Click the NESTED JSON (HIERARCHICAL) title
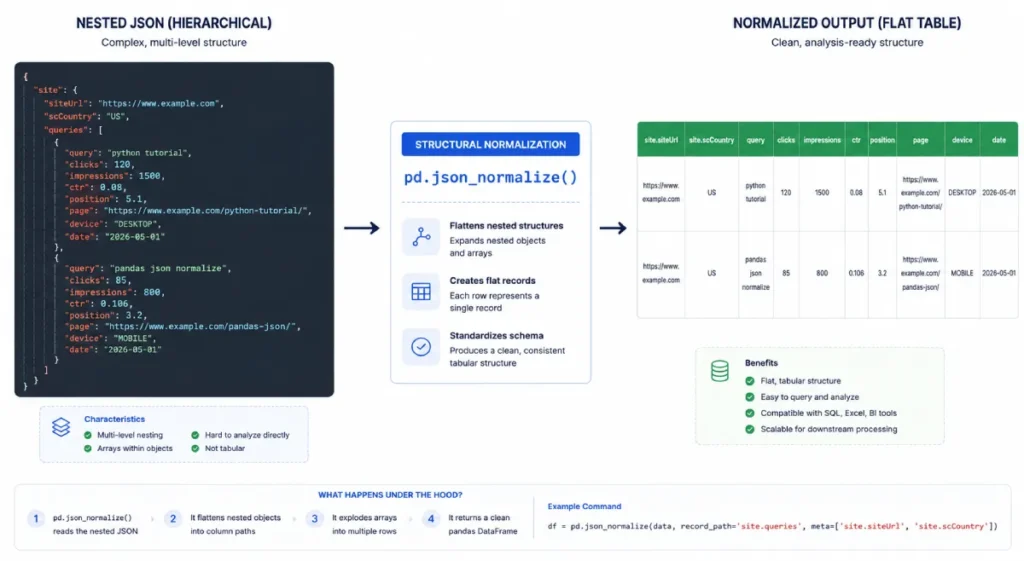Viewport: 1024px width, 561px height. pos(174,23)
